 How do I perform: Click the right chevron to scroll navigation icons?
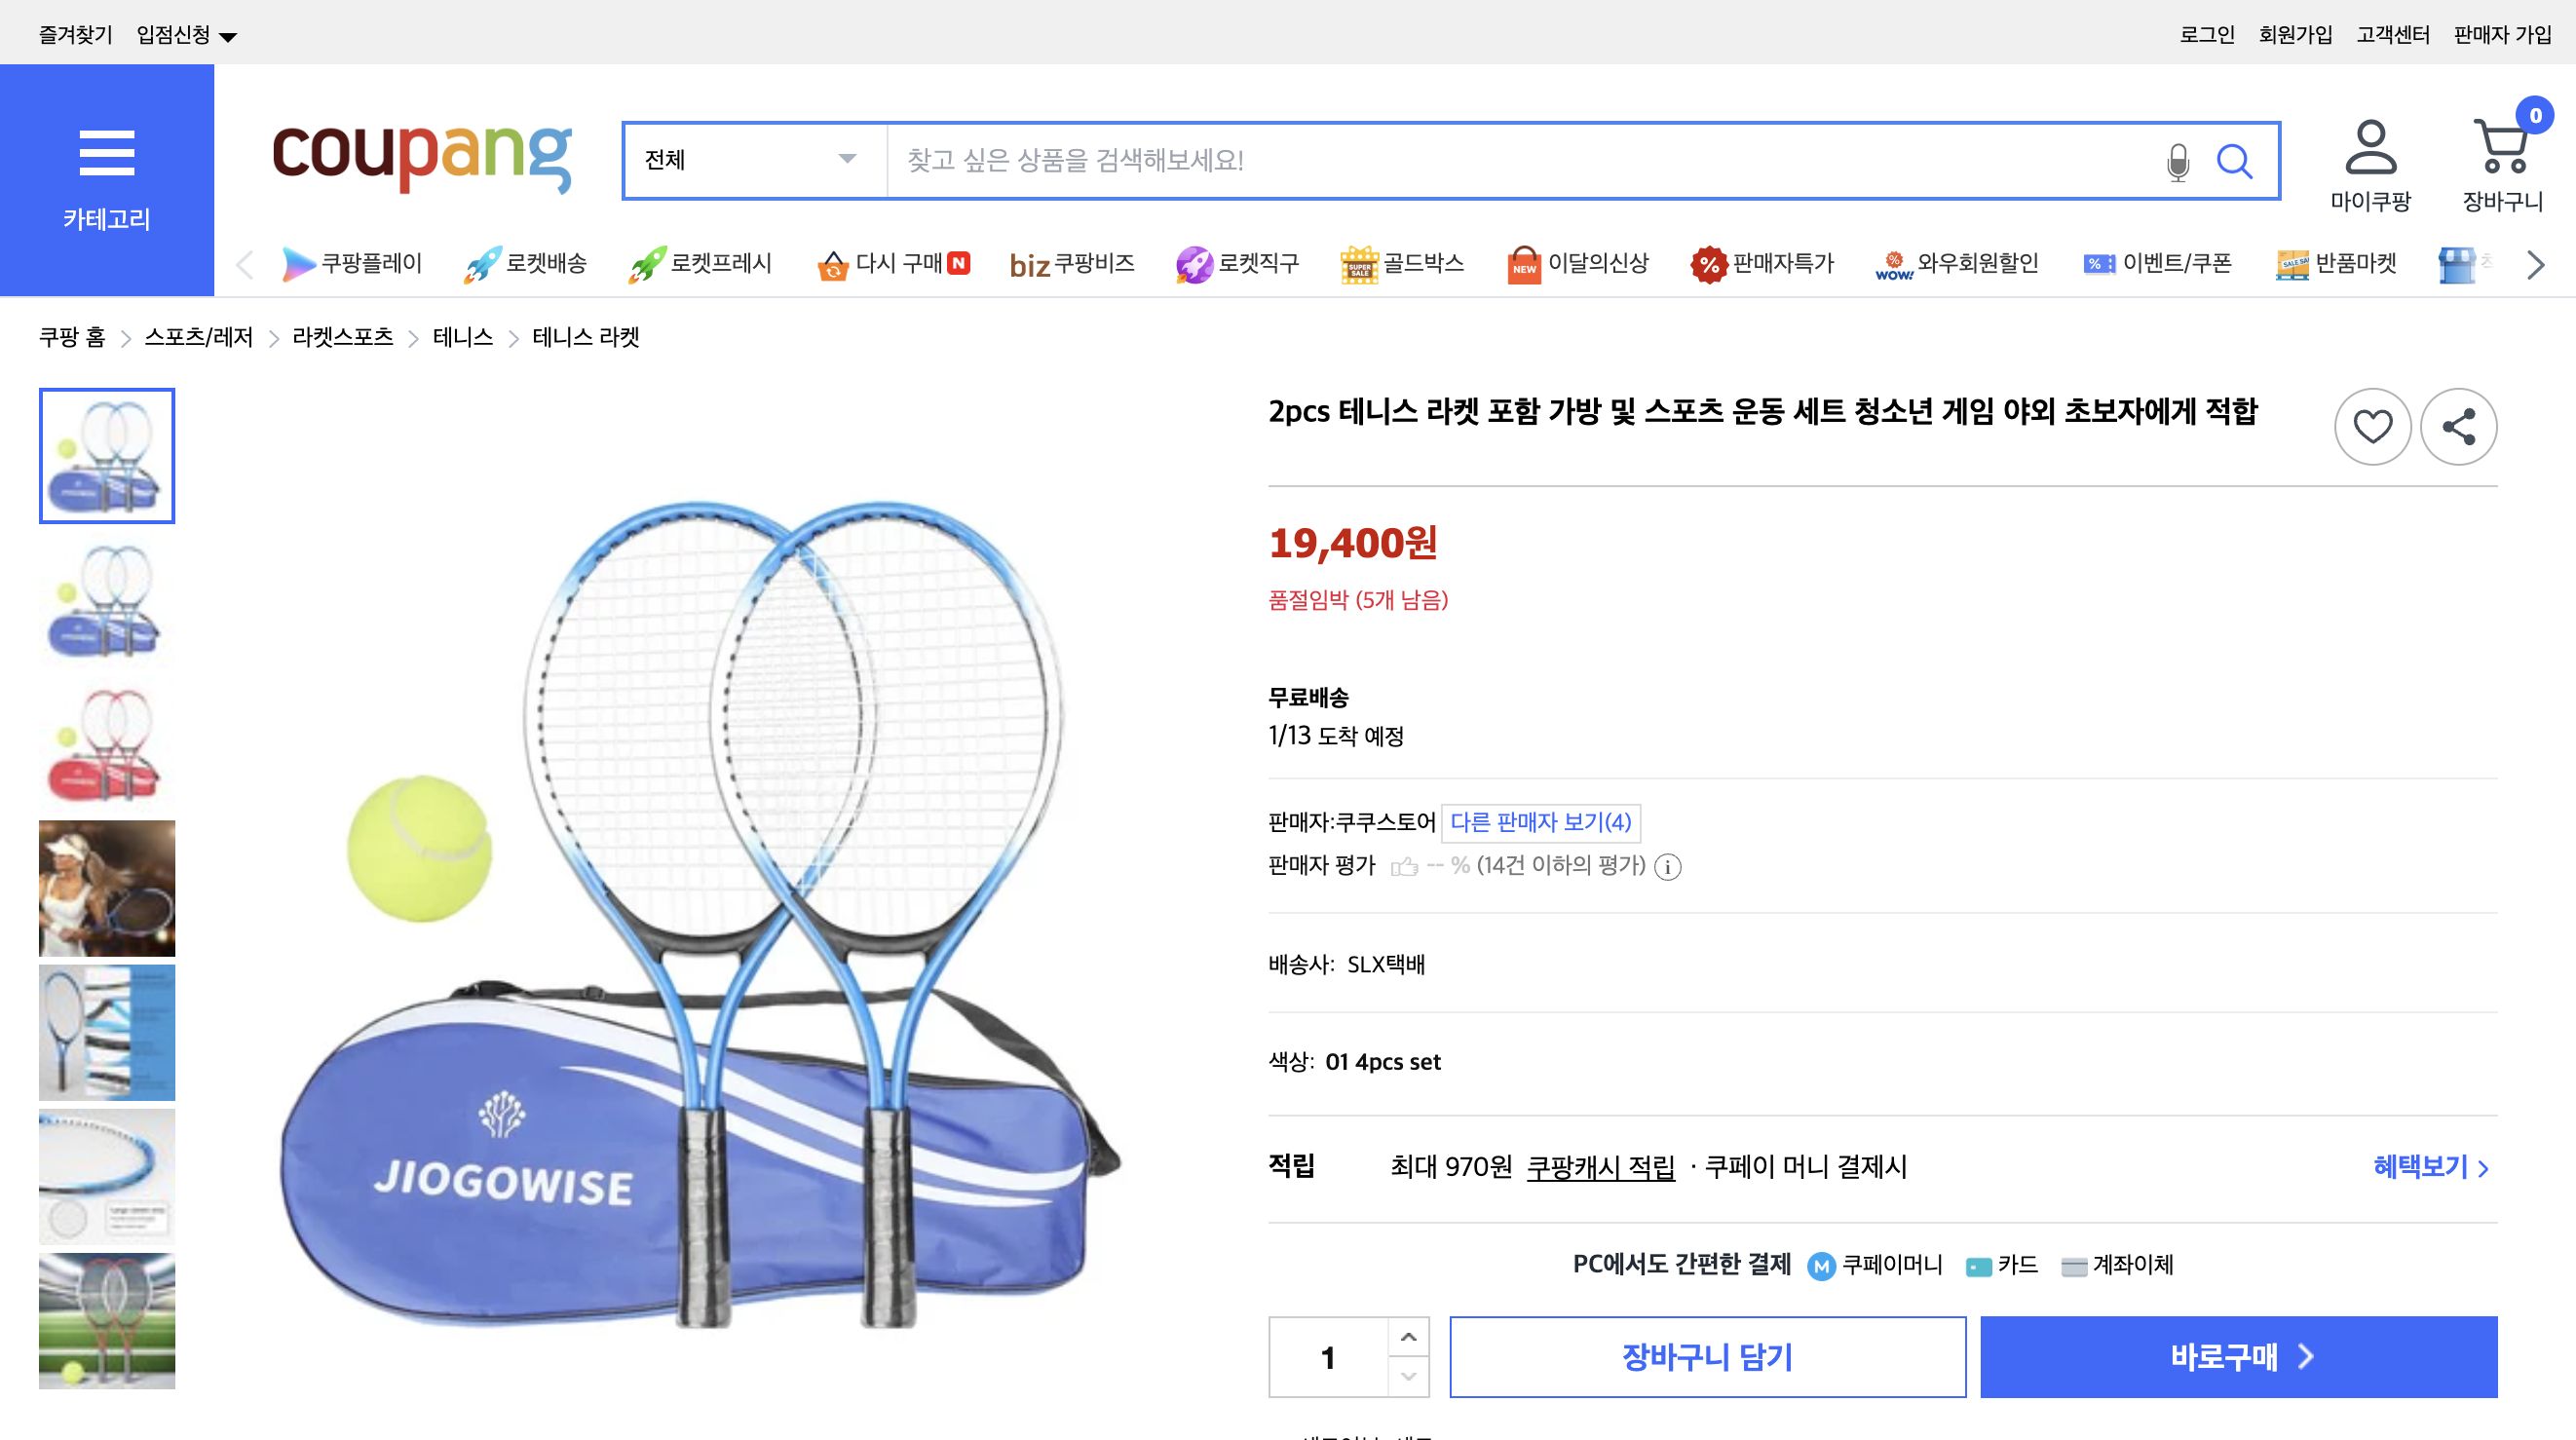(2534, 264)
